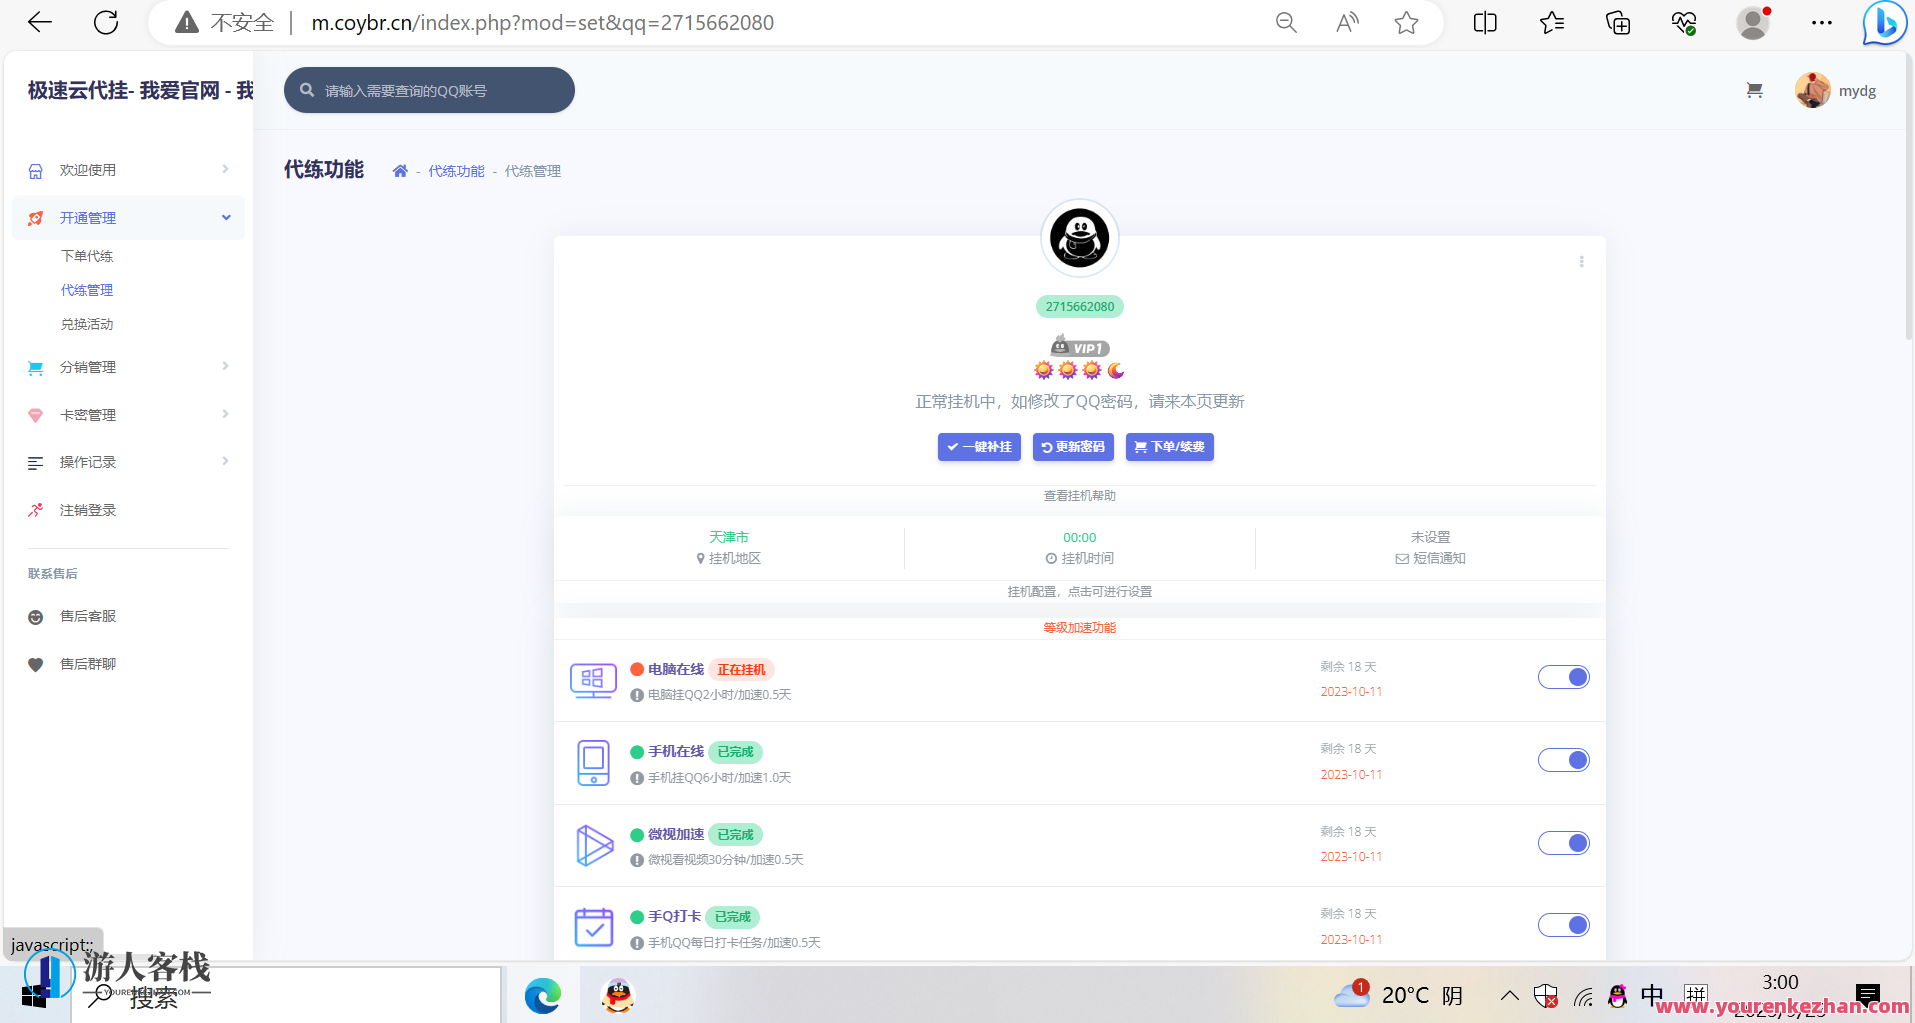Expand the 分销管理 section
Image resolution: width=1915 pixels, height=1023 pixels.
(x=127, y=366)
